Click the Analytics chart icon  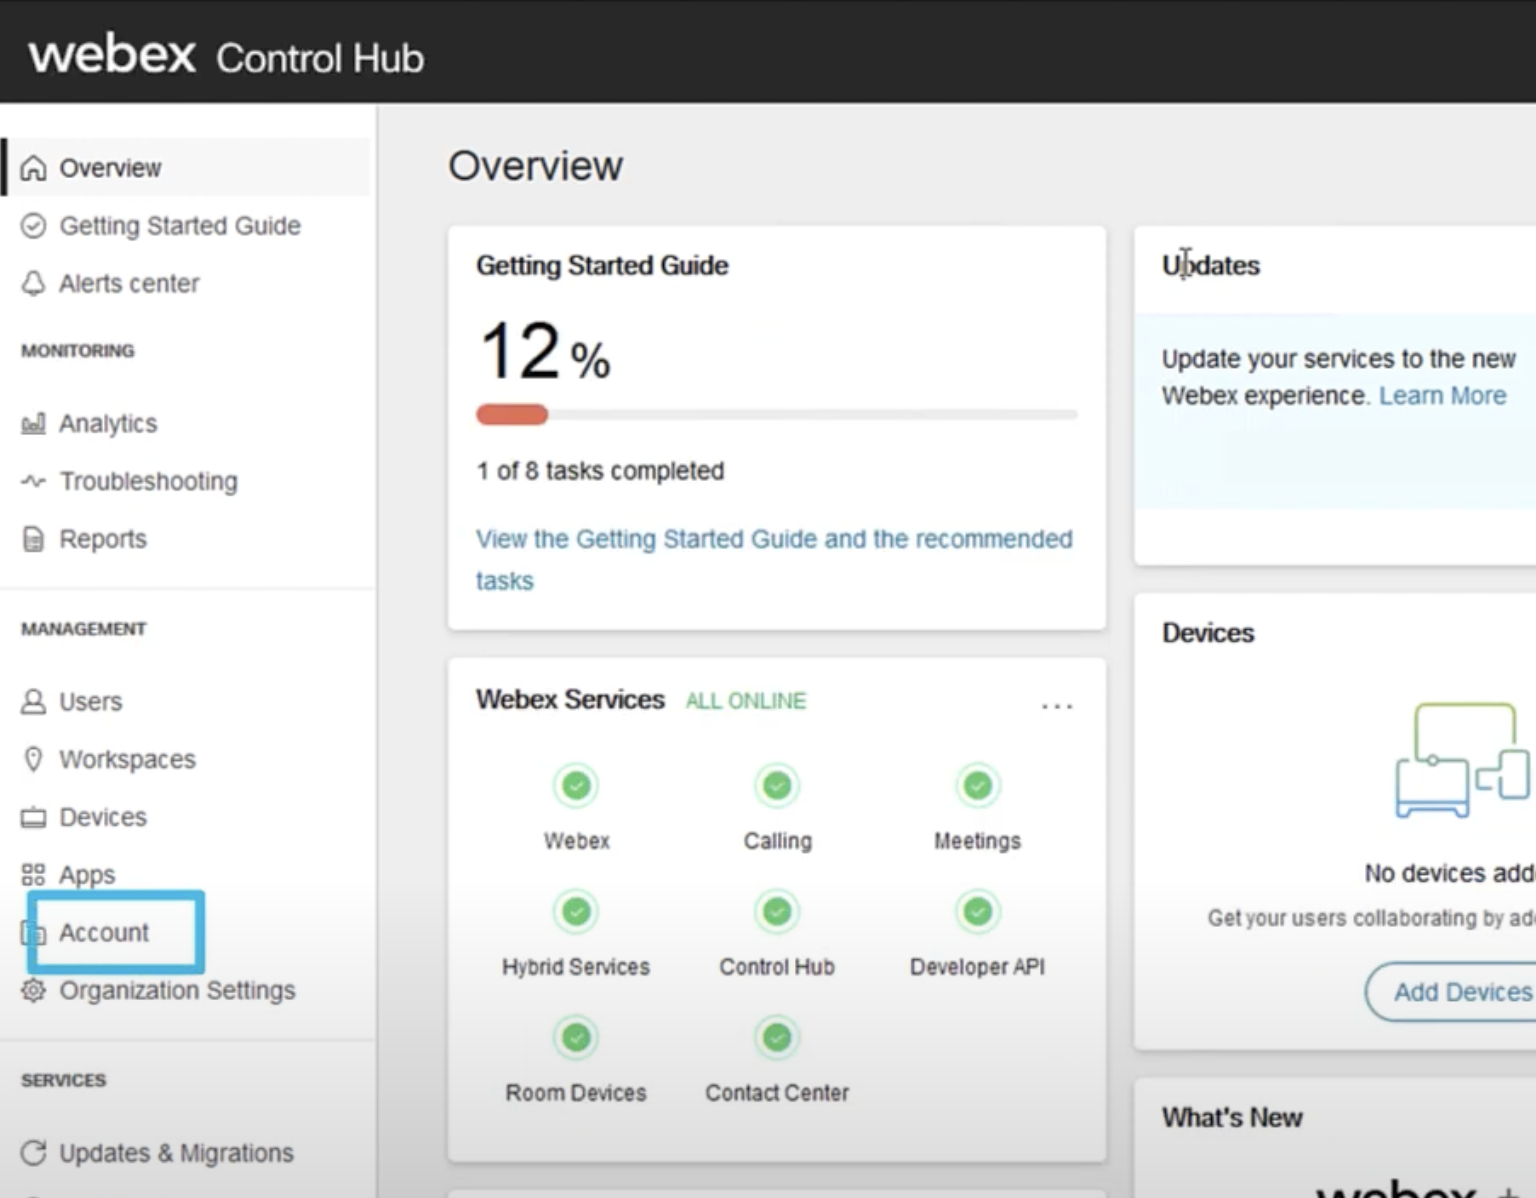tap(33, 424)
